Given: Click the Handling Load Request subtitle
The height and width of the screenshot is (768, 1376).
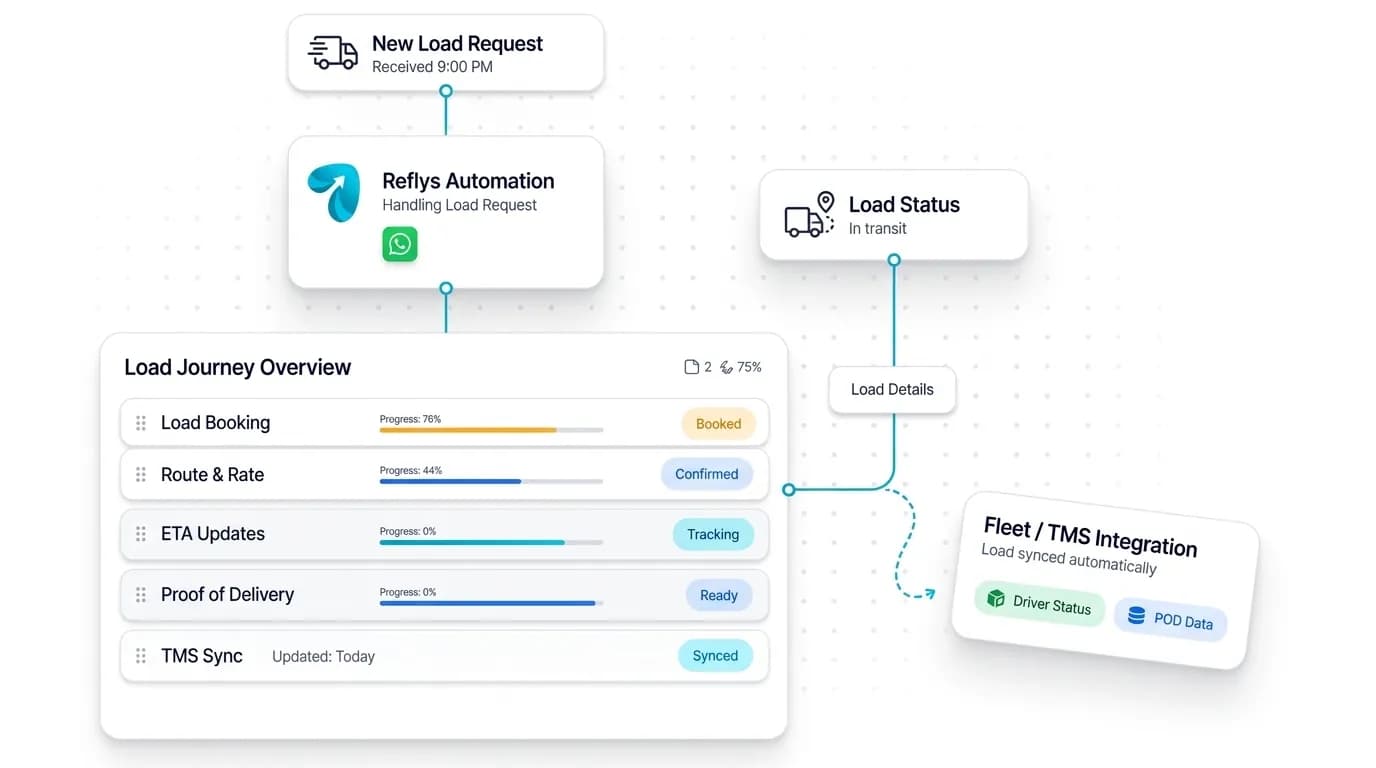Looking at the screenshot, I should [459, 205].
